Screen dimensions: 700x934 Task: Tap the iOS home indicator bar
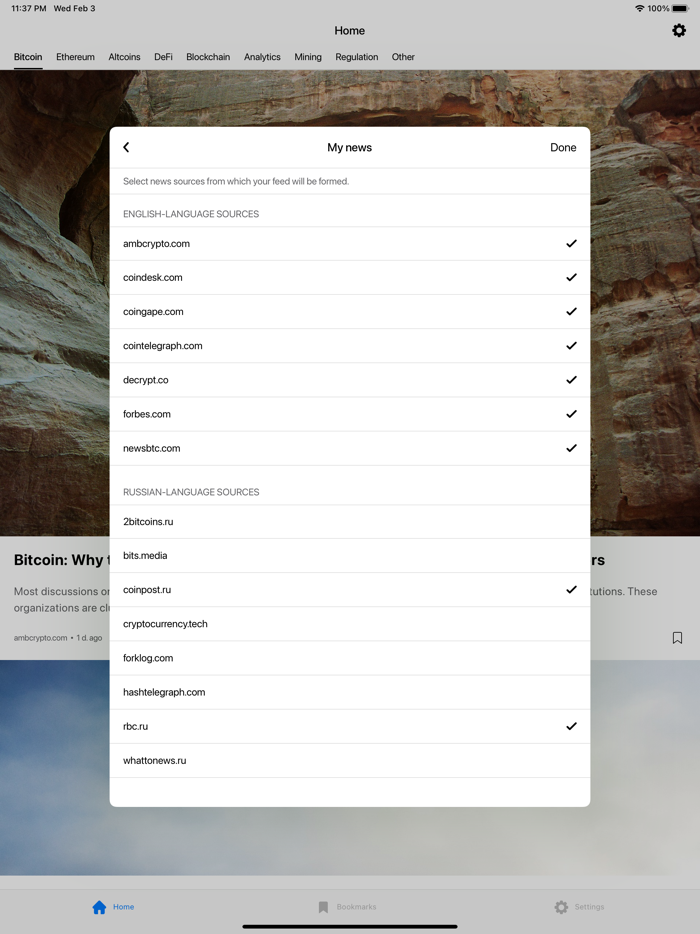350,927
